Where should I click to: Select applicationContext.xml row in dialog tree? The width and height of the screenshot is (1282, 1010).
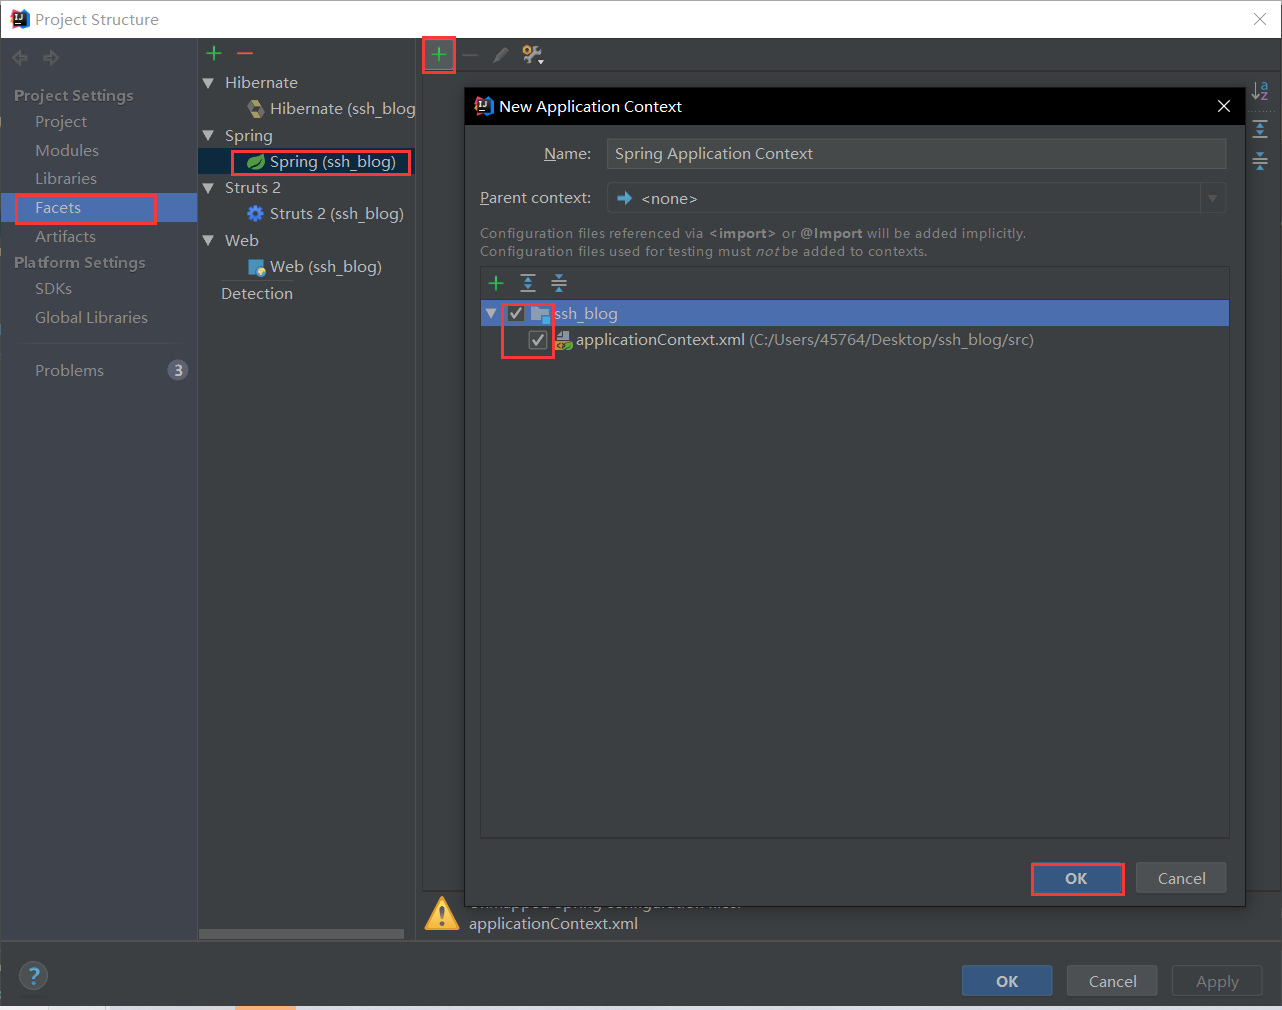(x=855, y=340)
